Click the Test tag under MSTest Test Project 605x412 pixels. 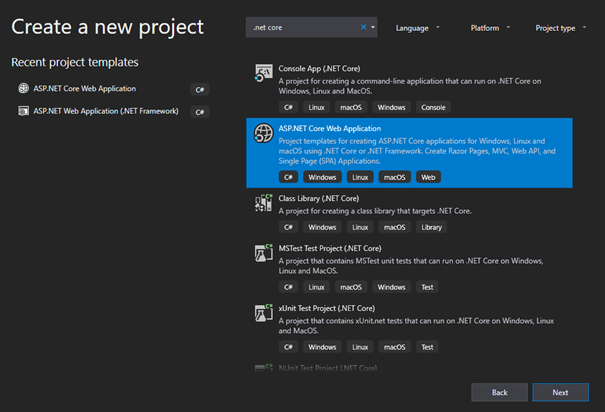click(427, 287)
